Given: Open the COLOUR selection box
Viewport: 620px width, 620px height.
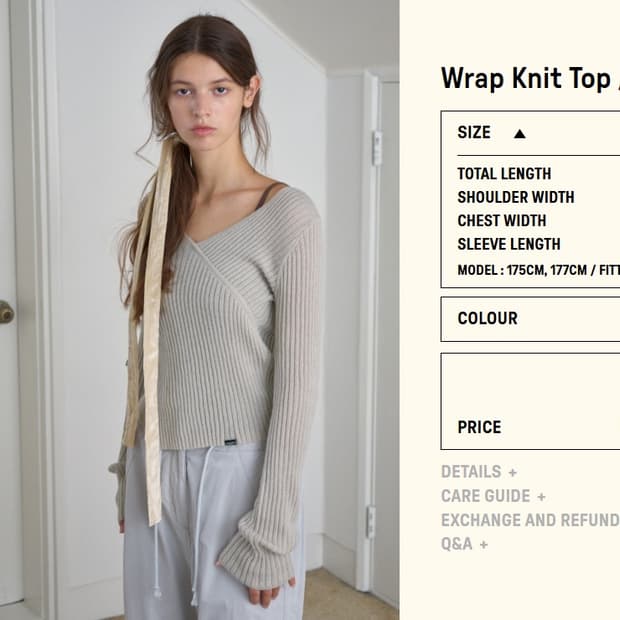Looking at the screenshot, I should (x=530, y=319).
